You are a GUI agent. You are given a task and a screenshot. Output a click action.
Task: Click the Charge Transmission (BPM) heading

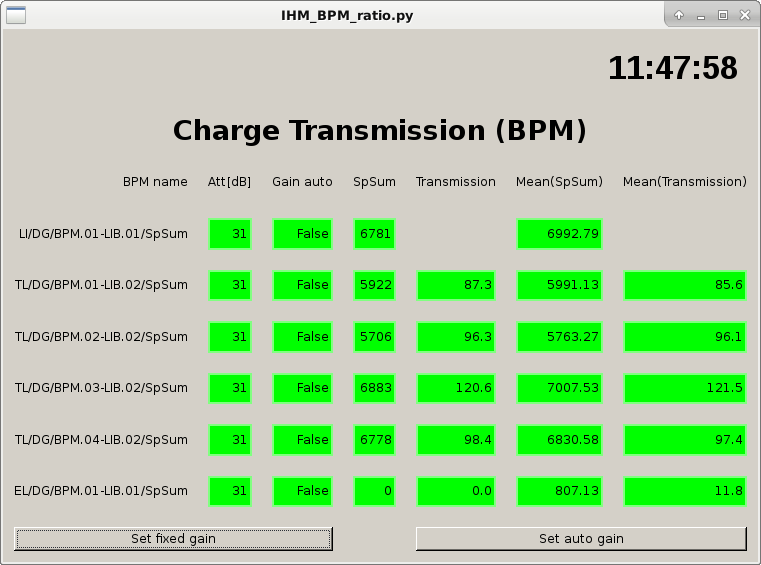(x=380, y=131)
